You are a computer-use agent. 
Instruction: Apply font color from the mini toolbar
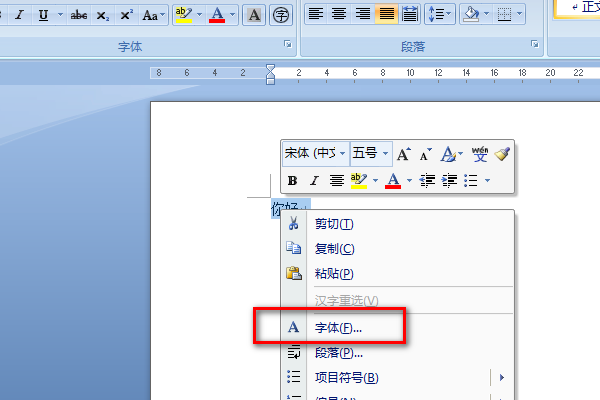(x=393, y=180)
